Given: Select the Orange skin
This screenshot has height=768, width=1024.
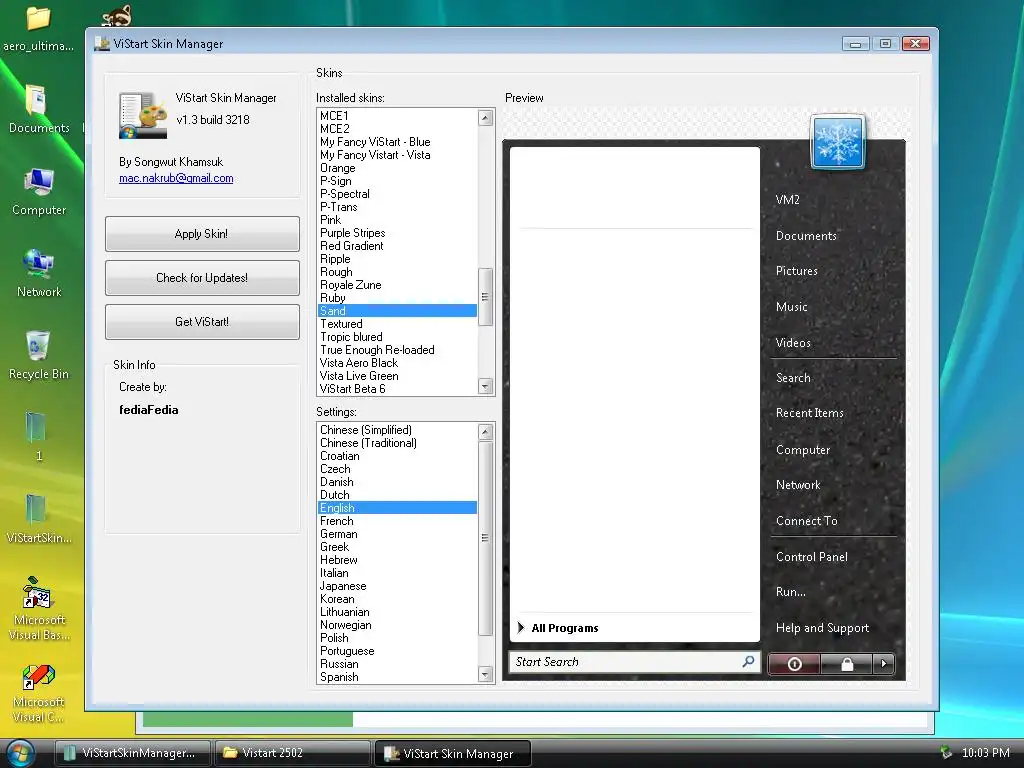Looking at the screenshot, I should (x=397, y=168).
